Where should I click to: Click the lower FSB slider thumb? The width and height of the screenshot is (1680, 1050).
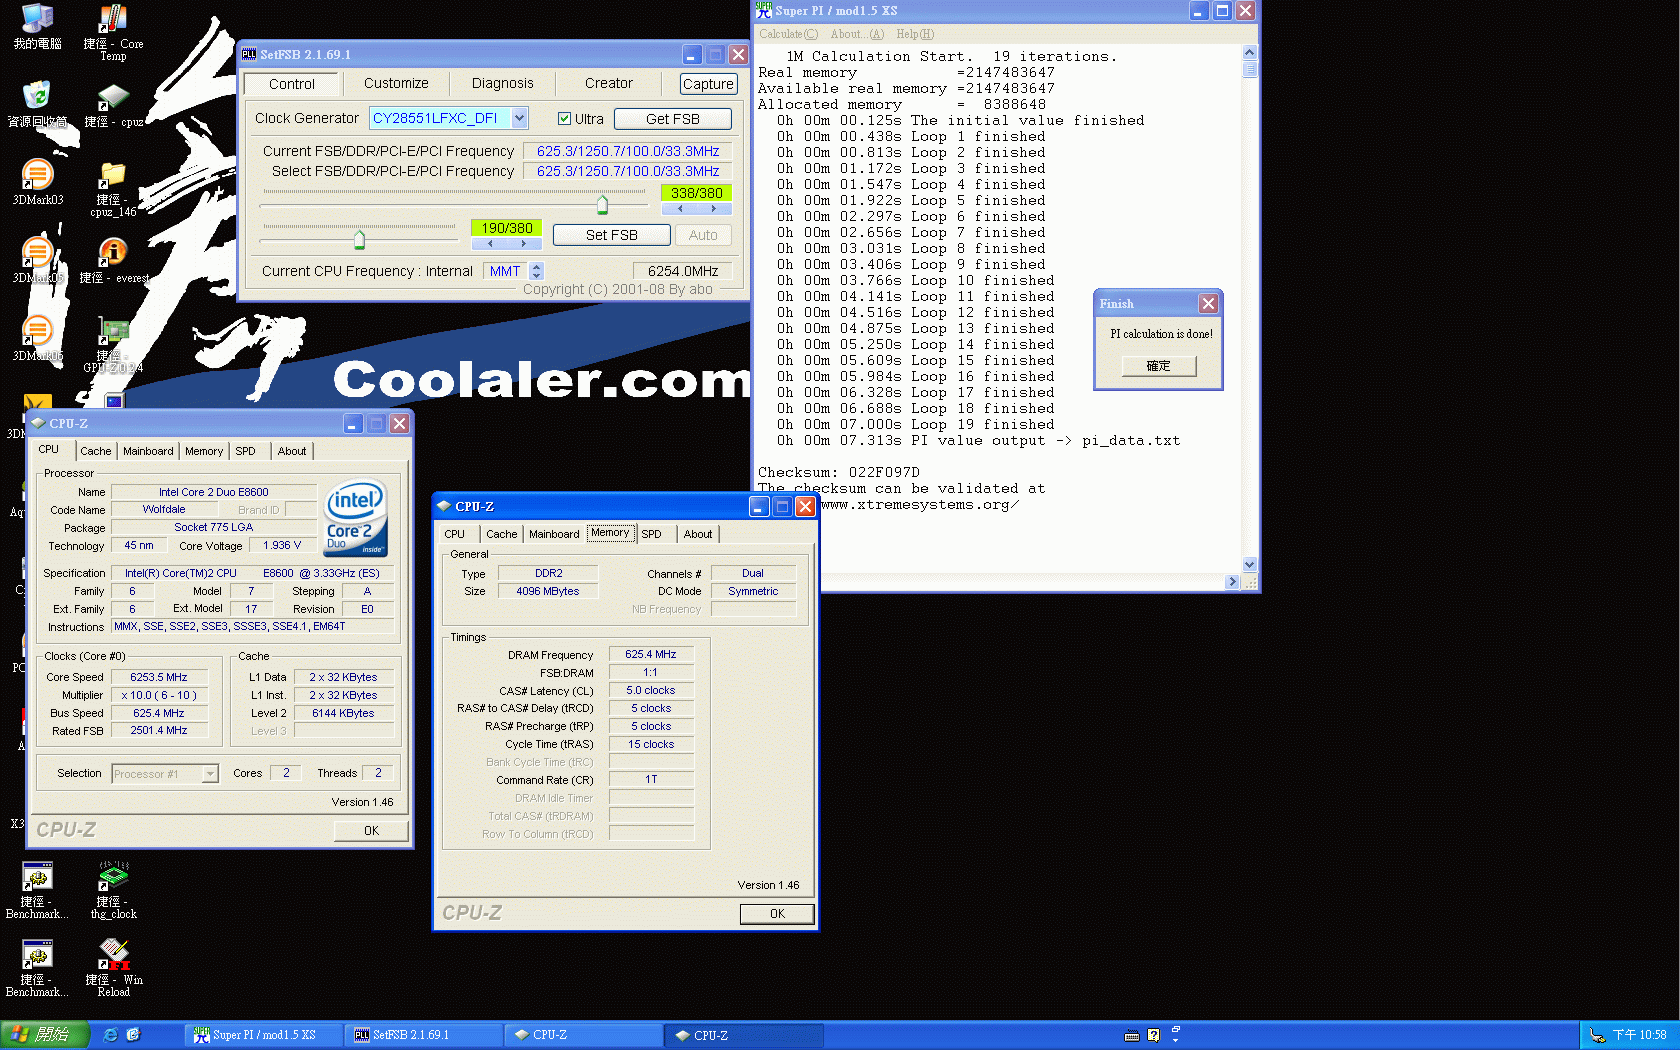pyautogui.click(x=359, y=240)
